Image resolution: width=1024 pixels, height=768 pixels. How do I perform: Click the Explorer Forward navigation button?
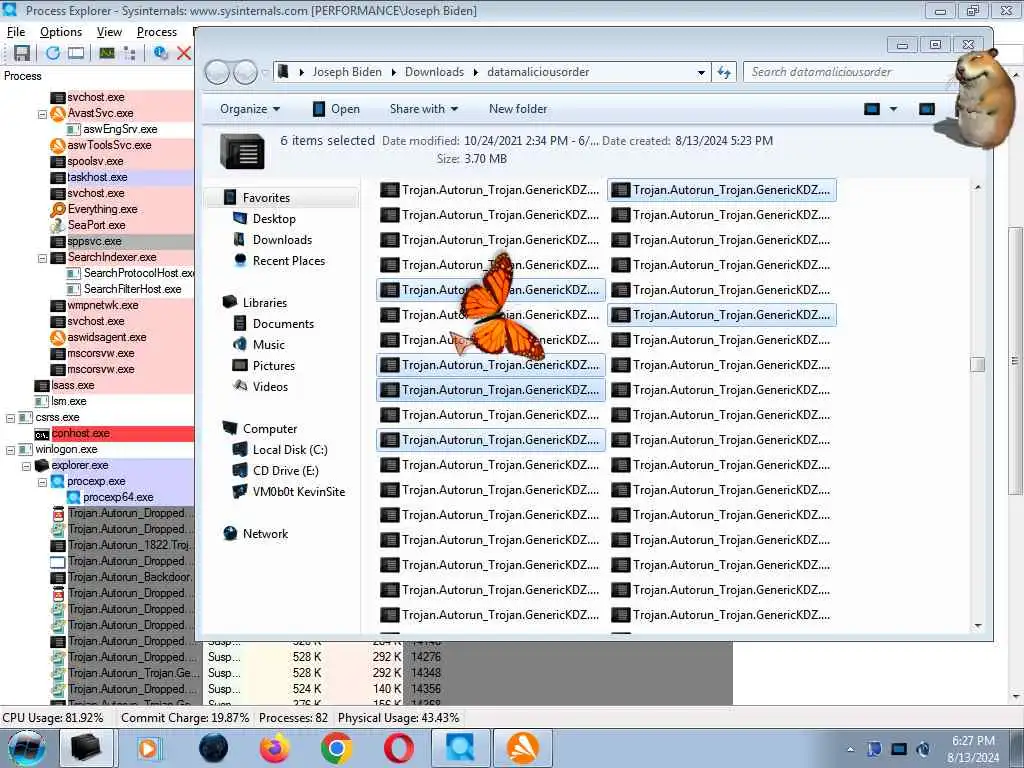coord(246,72)
